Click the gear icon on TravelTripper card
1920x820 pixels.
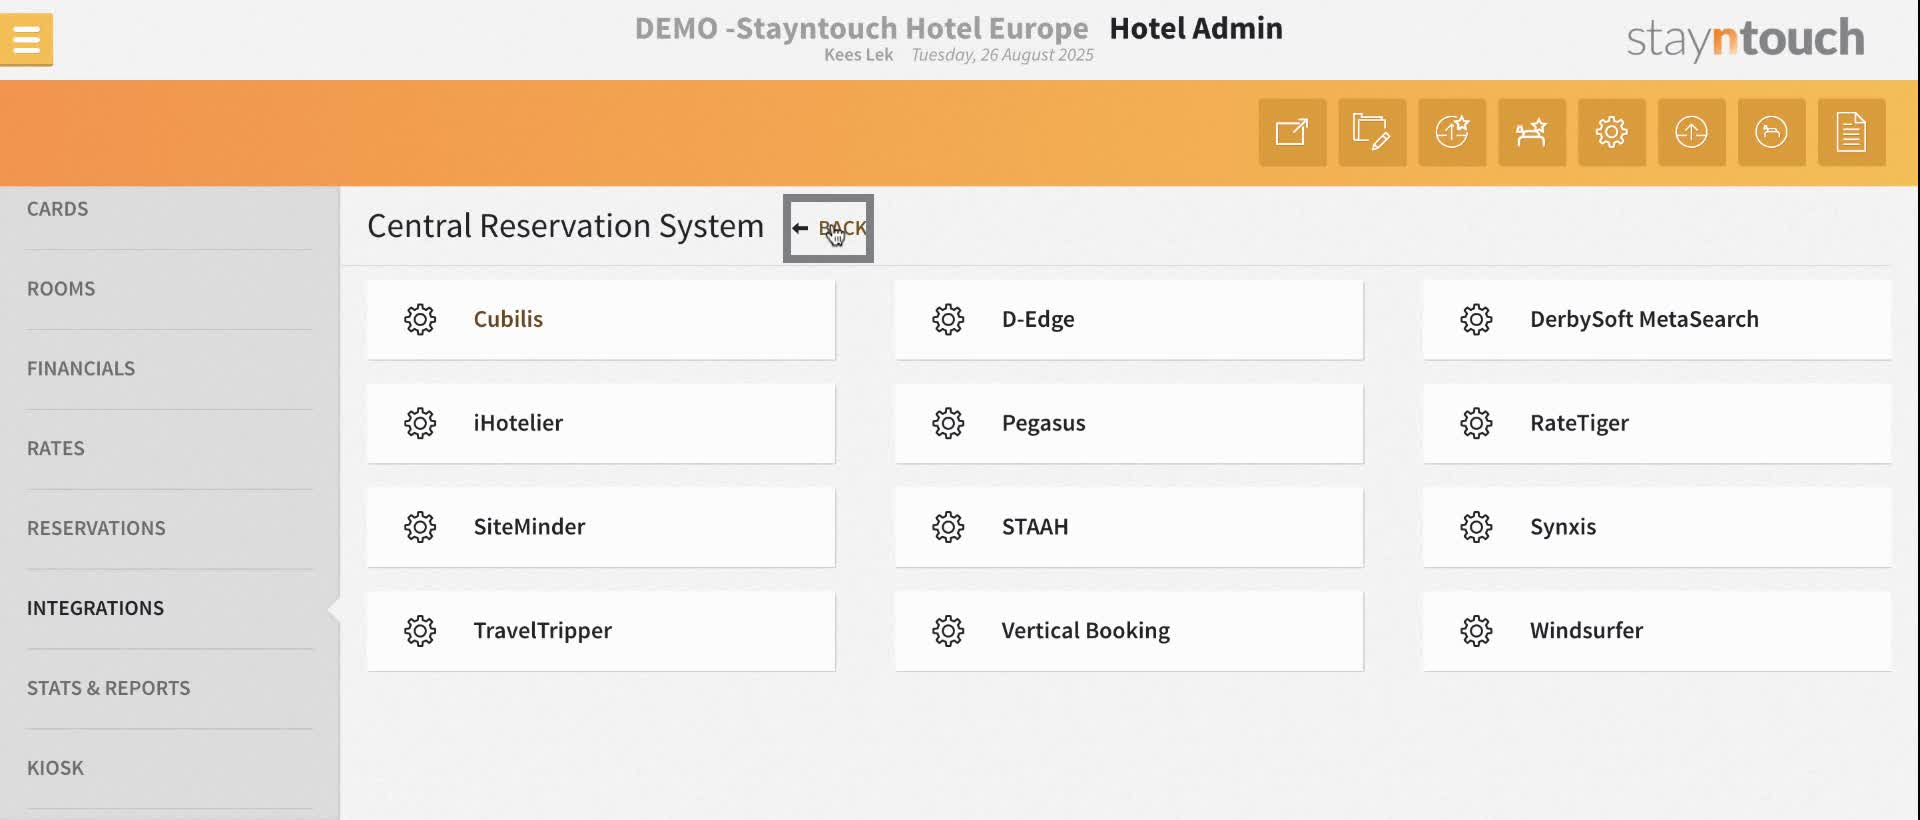(420, 631)
